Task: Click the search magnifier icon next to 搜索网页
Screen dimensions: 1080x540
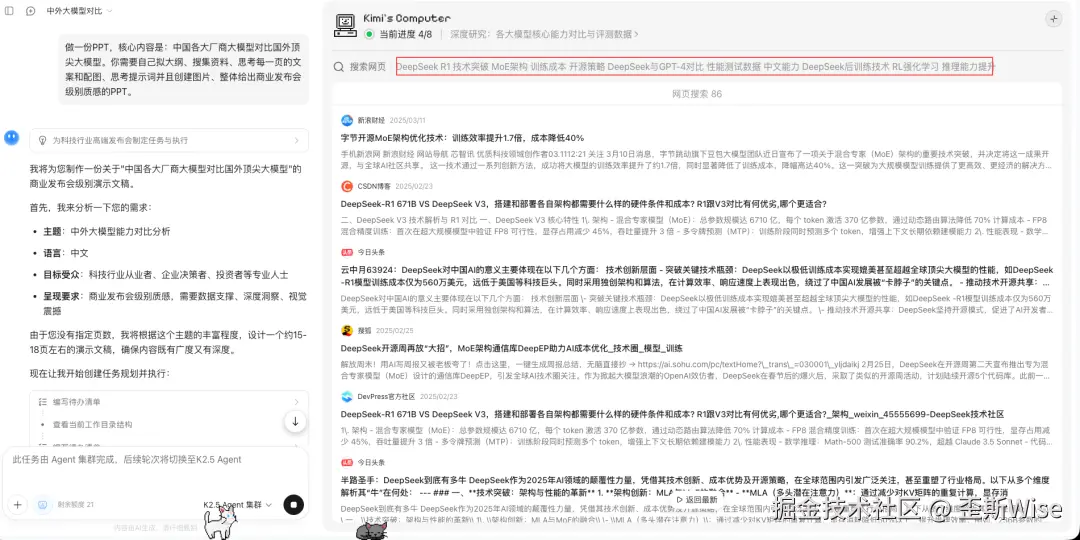Action: pos(339,67)
